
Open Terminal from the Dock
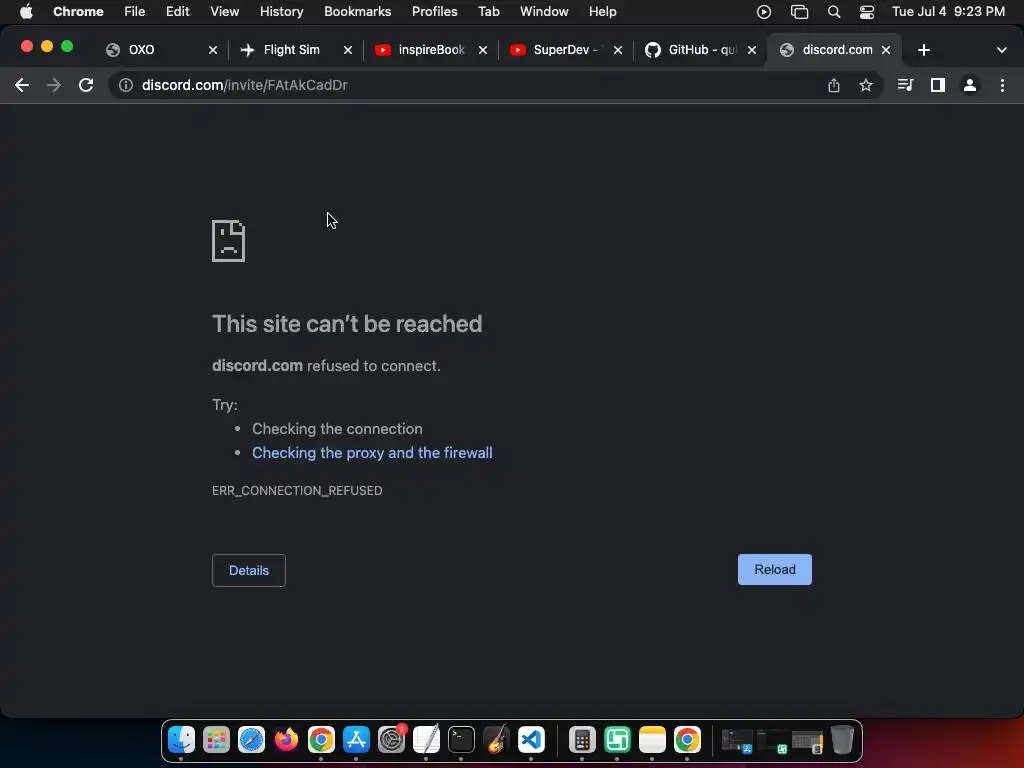pos(461,740)
